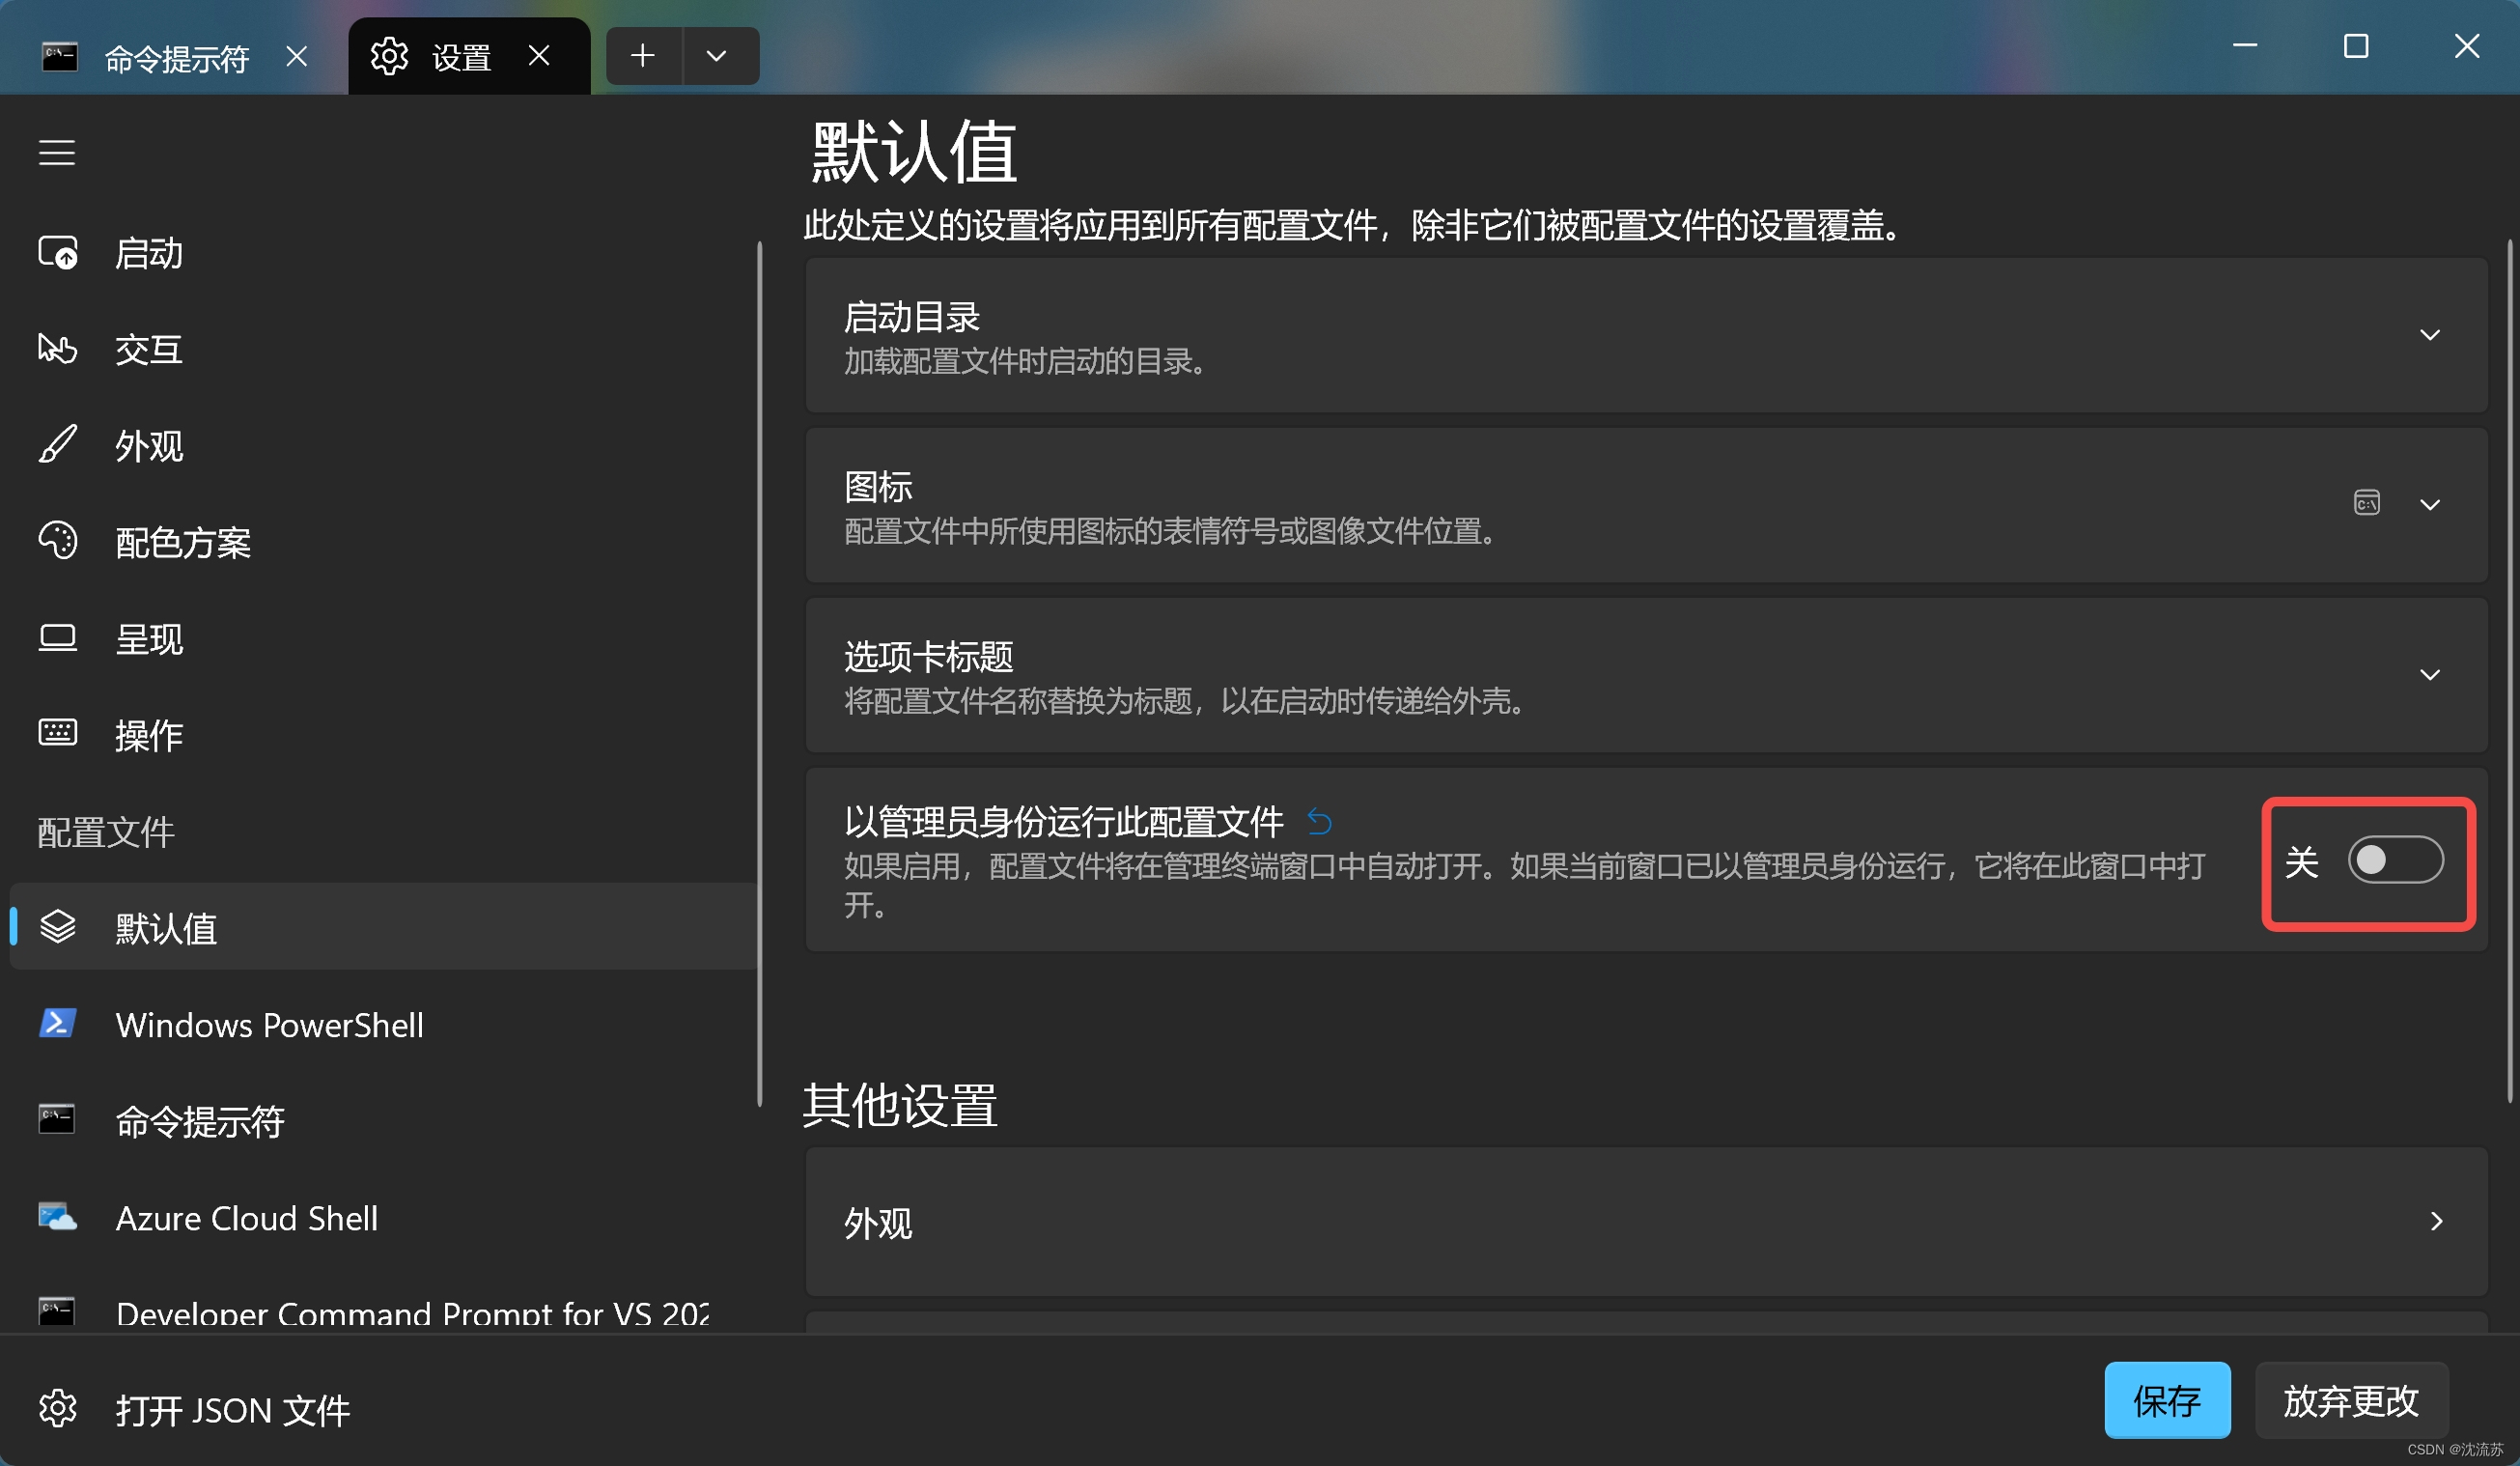Screen dimensions: 2520x1466
Task: Close the 设置 settings tab
Action: [x=539, y=56]
